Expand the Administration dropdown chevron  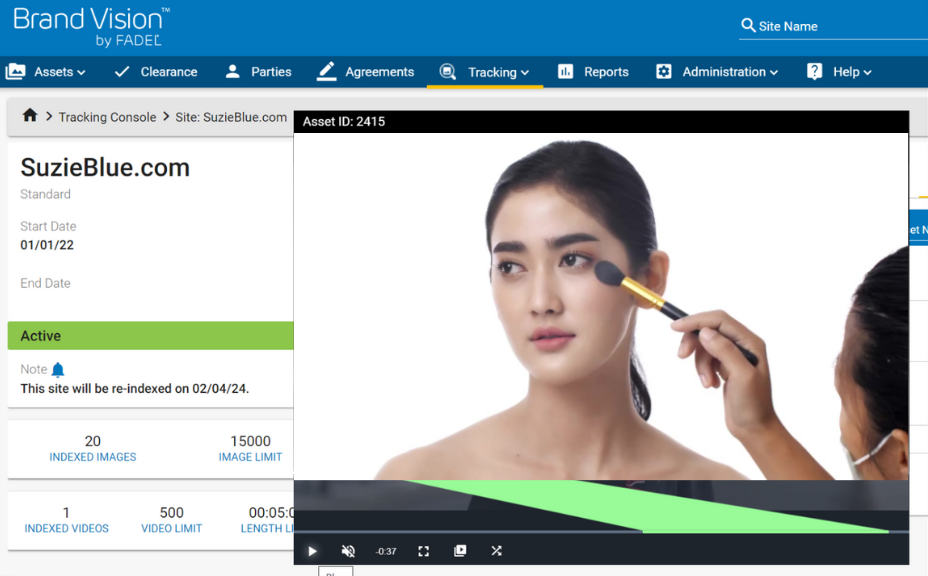coord(774,73)
